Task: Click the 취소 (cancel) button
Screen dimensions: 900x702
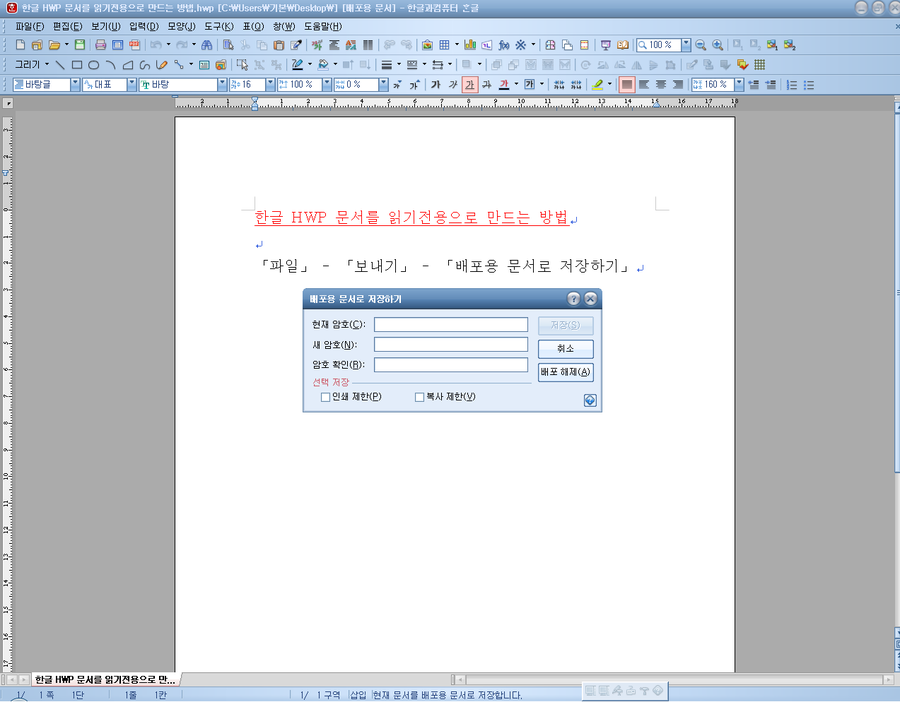Action: [565, 348]
